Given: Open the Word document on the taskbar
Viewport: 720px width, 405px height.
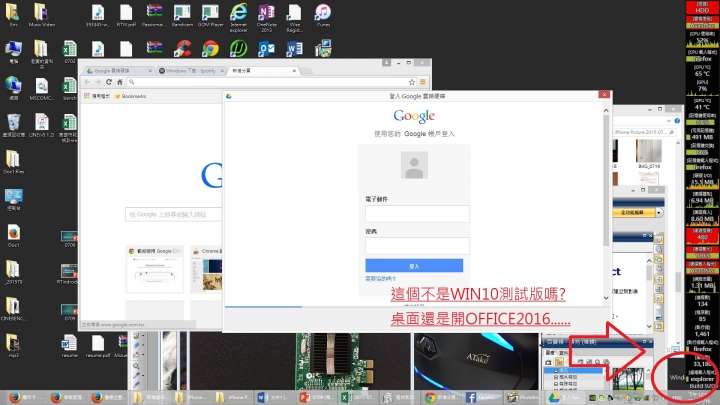Looking at the screenshot, I should 274,397.
